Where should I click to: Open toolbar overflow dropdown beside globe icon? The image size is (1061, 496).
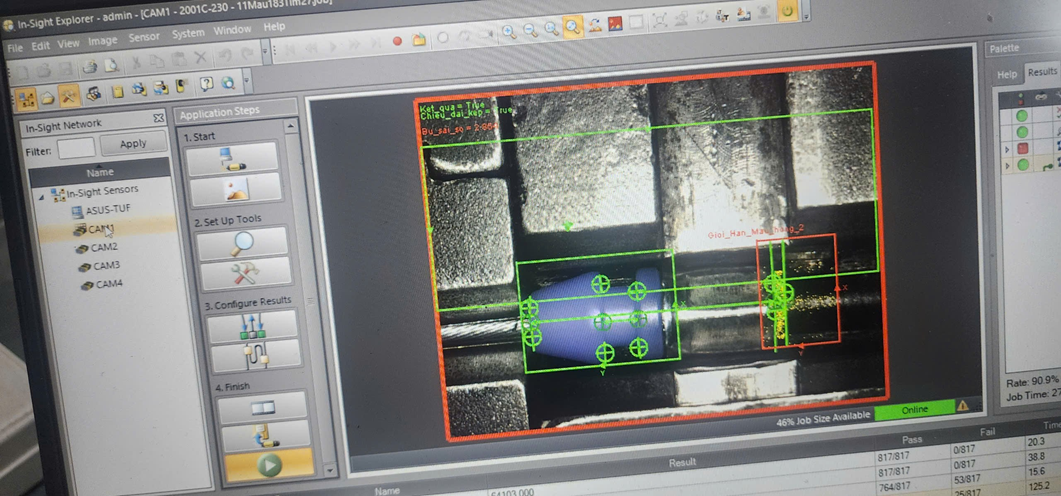point(247,81)
